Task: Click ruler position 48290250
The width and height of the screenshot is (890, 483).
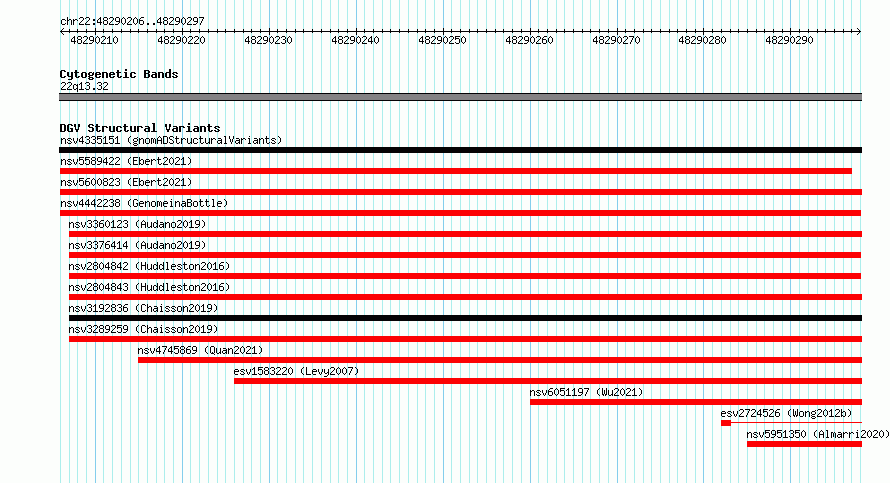Action: pyautogui.click(x=442, y=40)
